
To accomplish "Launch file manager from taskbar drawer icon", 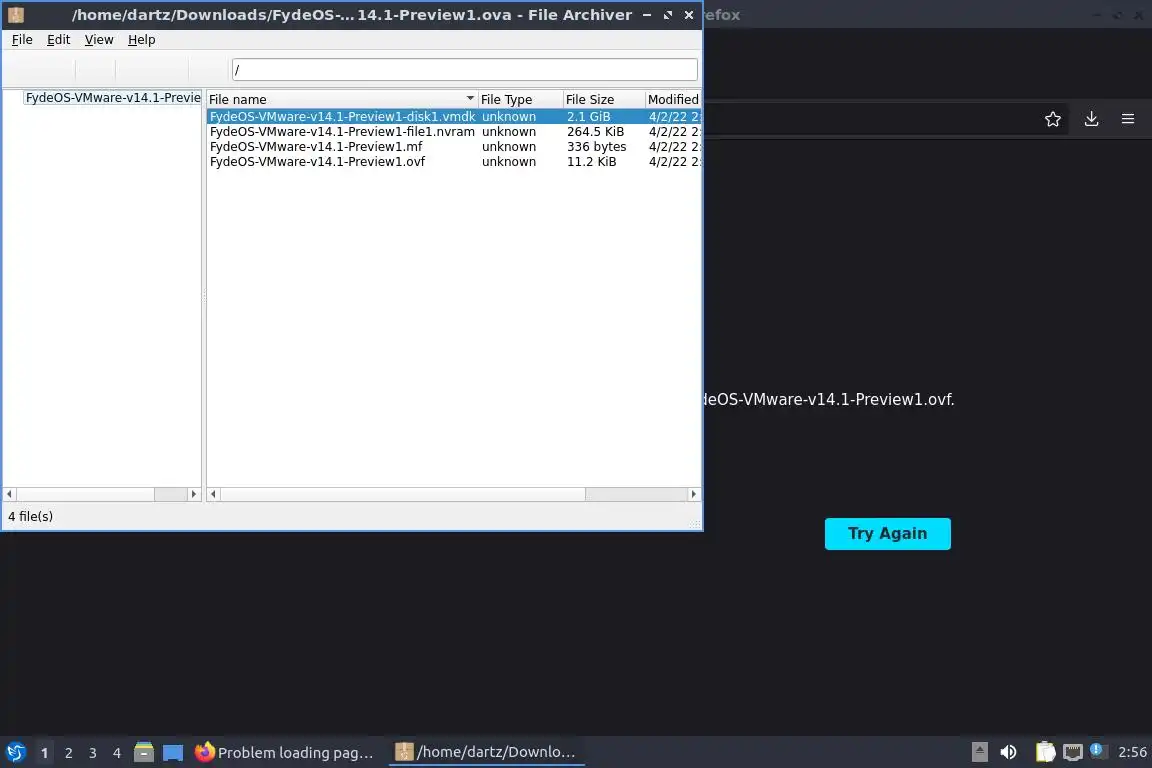I will (144, 752).
